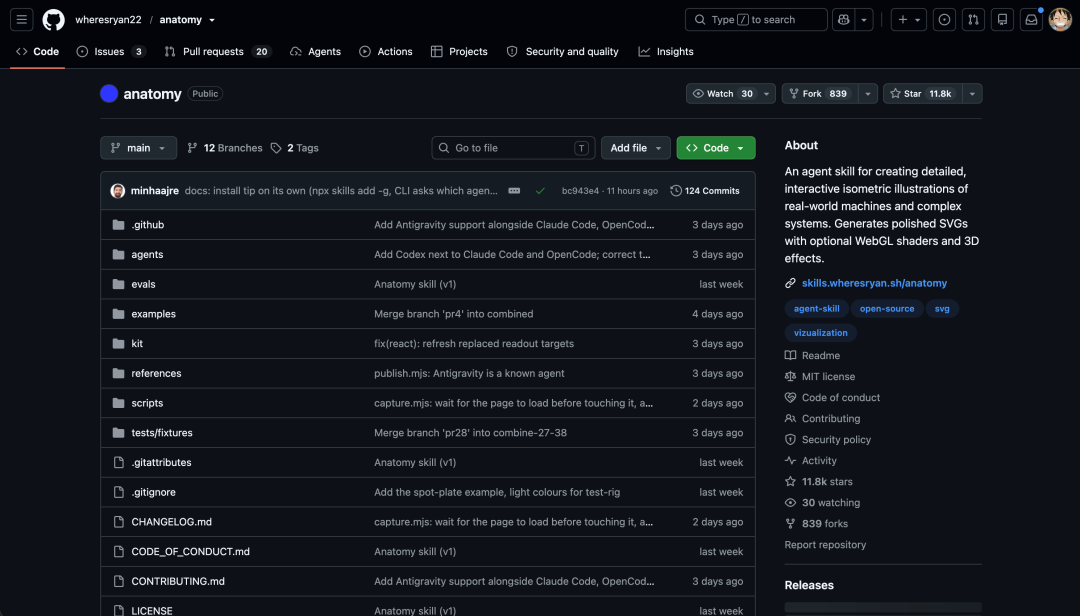This screenshot has width=1080, height=616.
Task: Open the .github folder
Action: 148,225
